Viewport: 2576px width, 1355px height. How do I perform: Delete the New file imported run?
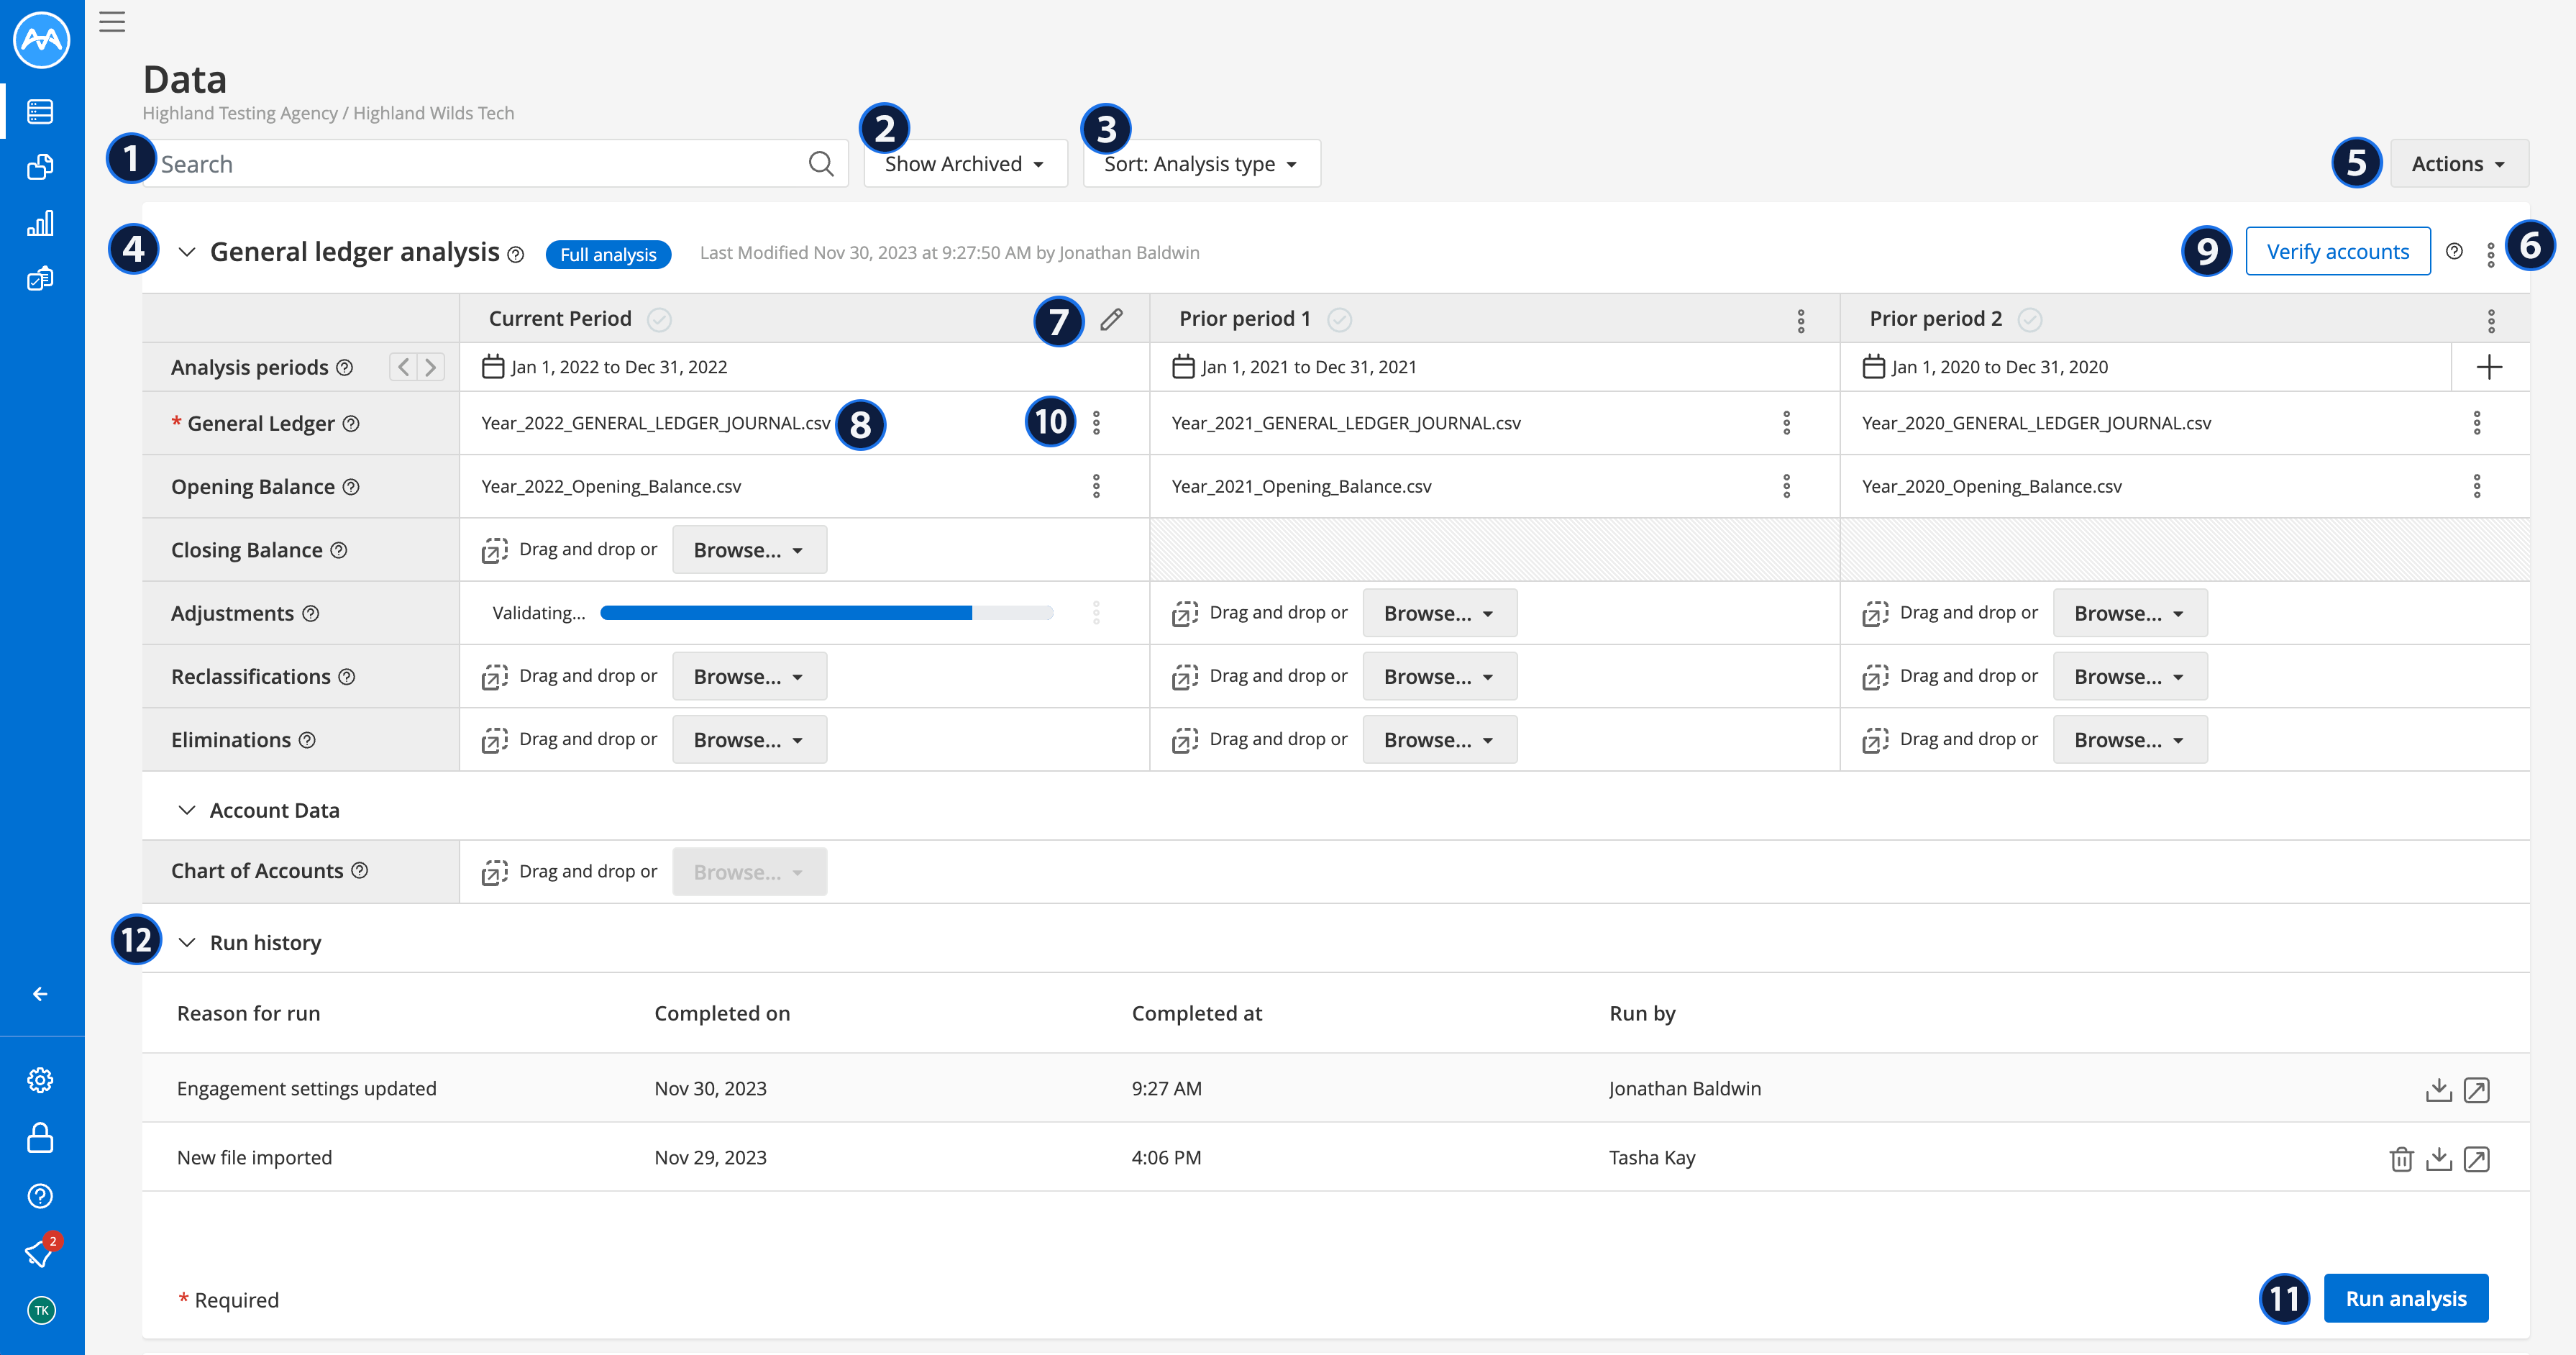coord(2401,1158)
